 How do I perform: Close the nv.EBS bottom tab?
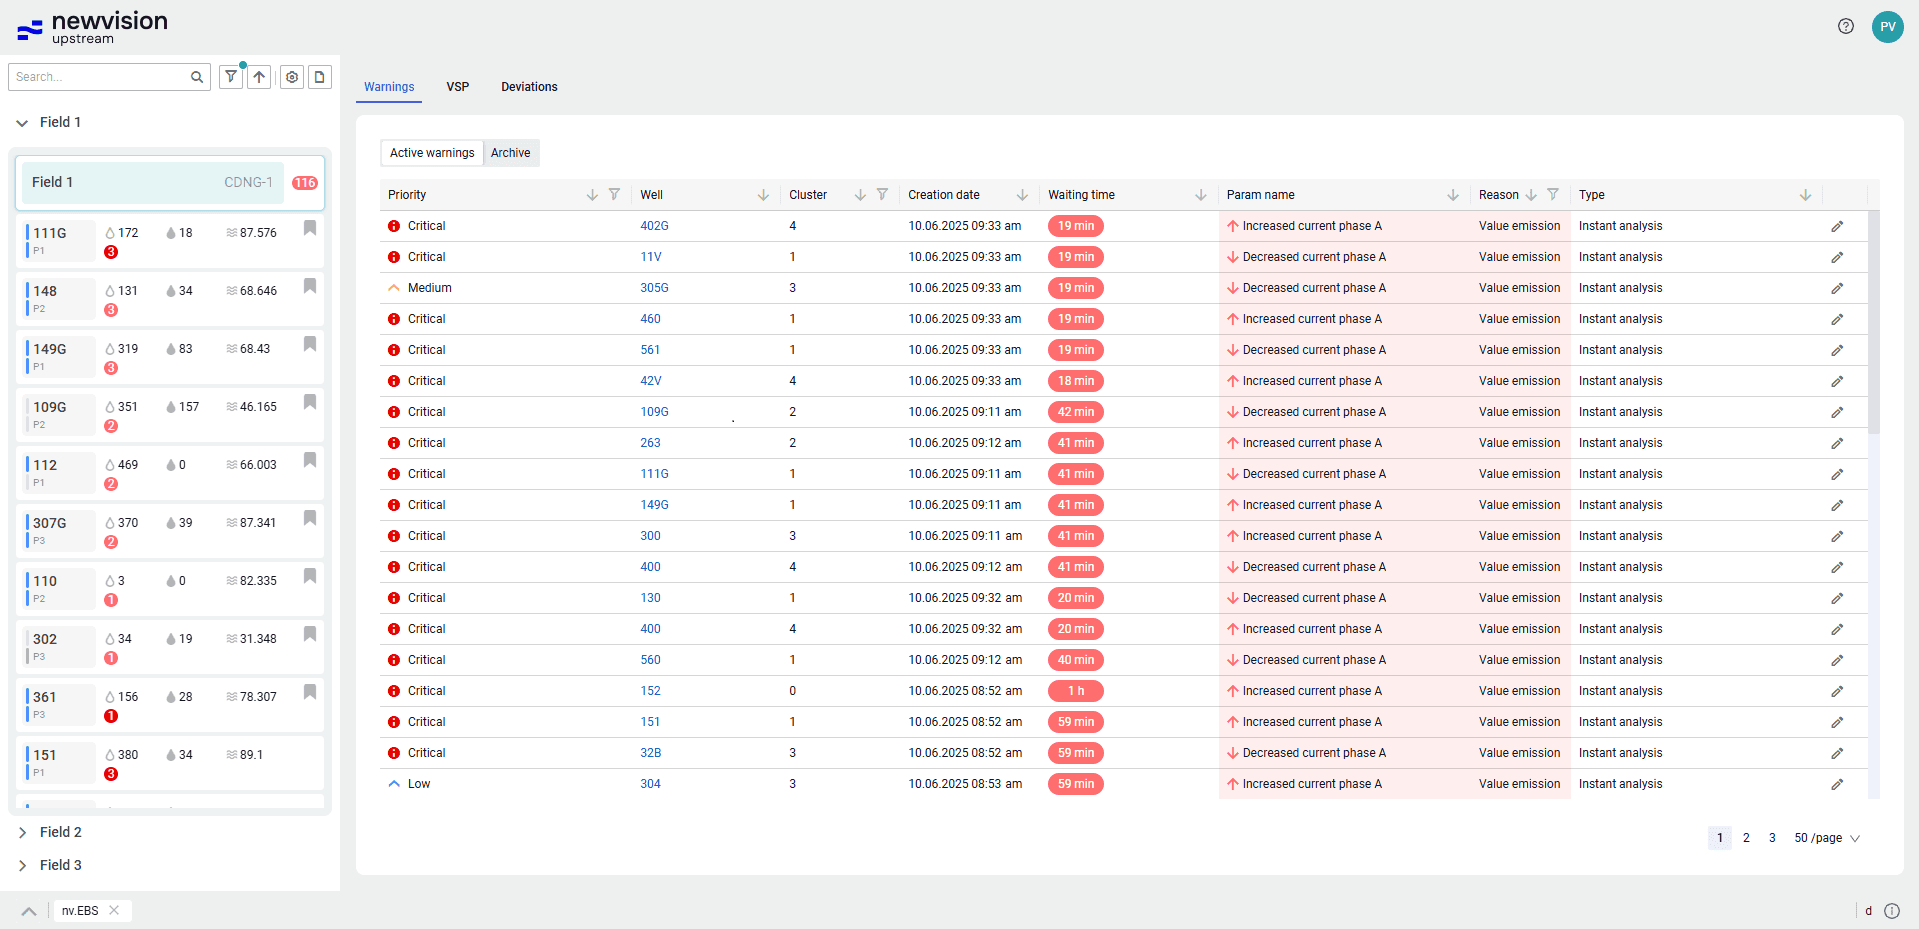[114, 910]
